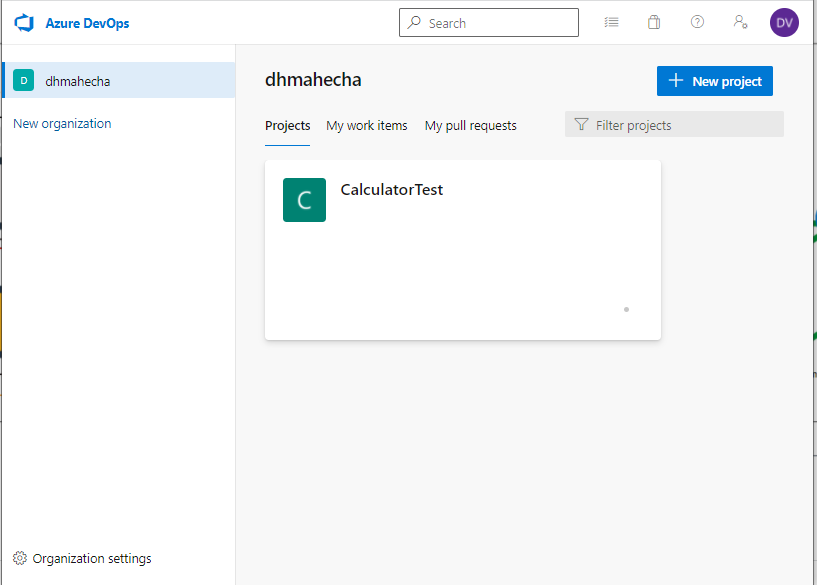
Task: Click the Filter projects field
Action: pos(674,125)
